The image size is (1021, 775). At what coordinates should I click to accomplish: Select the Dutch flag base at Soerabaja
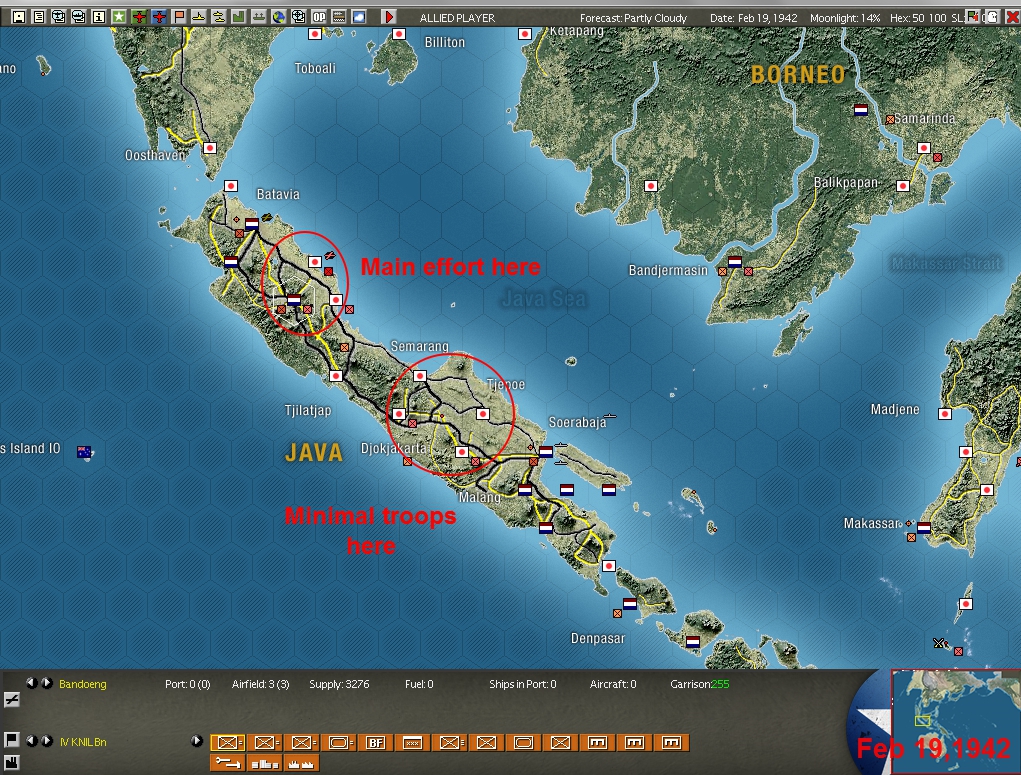pyautogui.click(x=546, y=451)
